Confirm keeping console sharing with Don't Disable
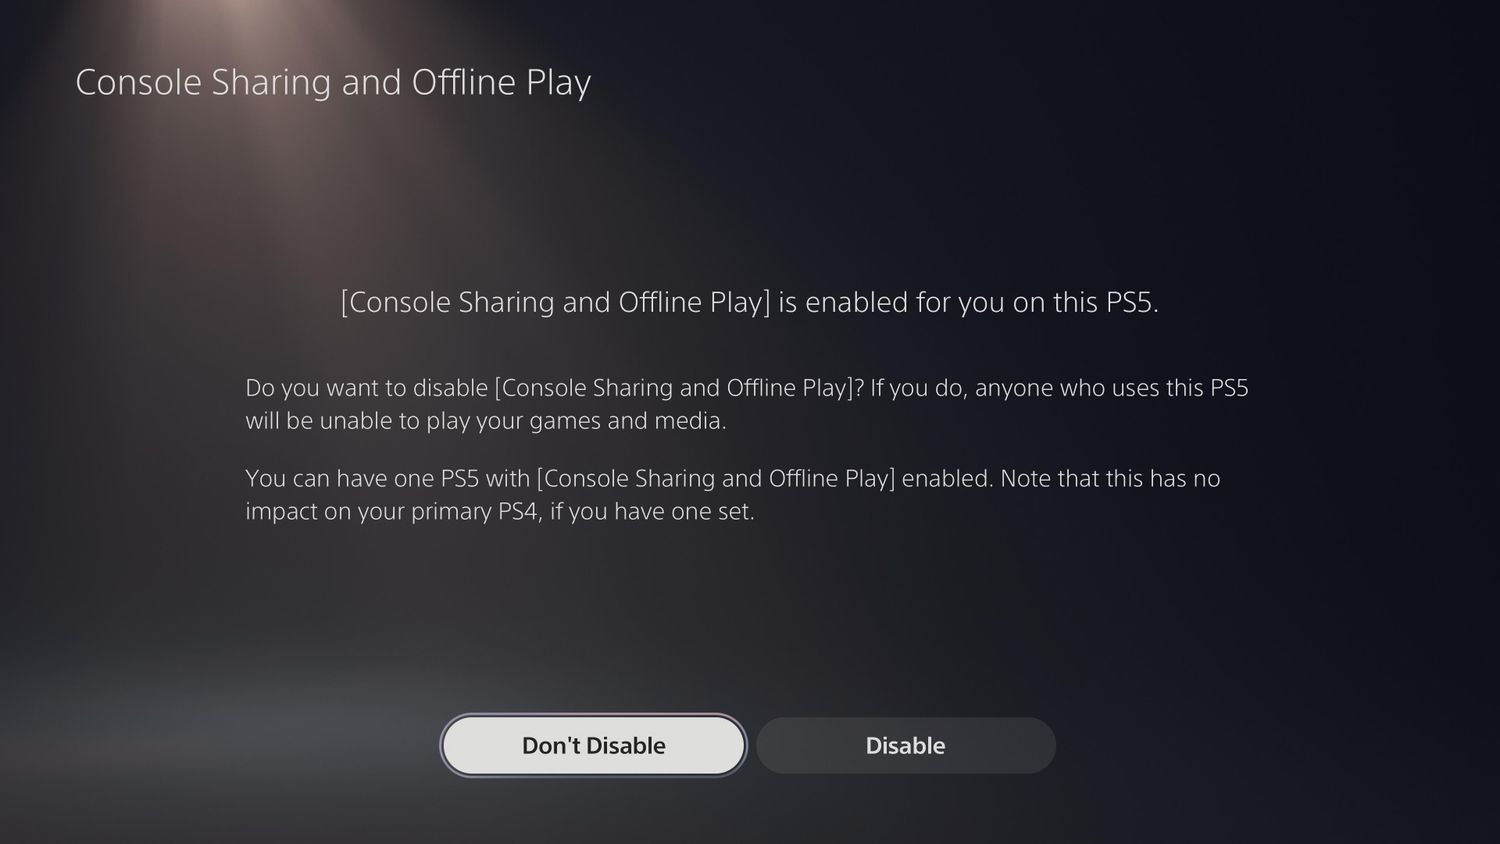 pos(593,745)
